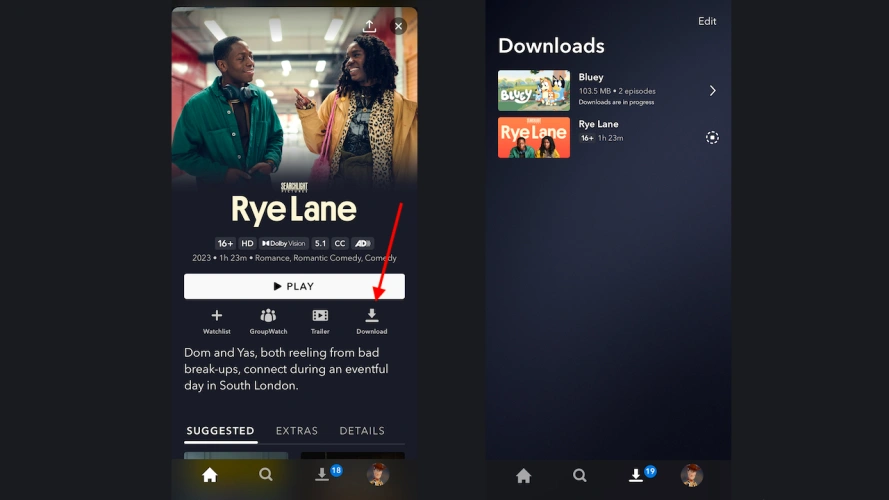The height and width of the screenshot is (500, 889).
Task: Tap Home icon on the Downloads screen
Action: [523, 476]
